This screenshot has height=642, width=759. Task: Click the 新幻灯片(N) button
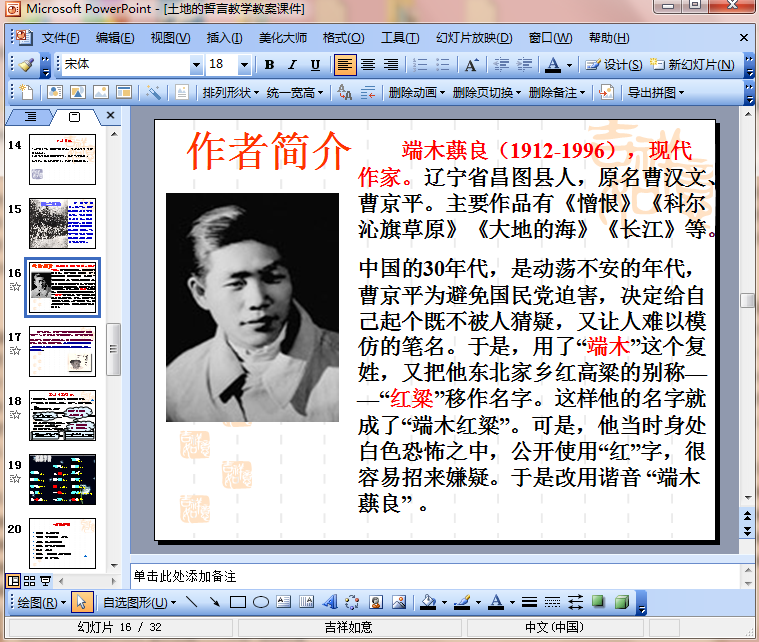click(x=692, y=65)
